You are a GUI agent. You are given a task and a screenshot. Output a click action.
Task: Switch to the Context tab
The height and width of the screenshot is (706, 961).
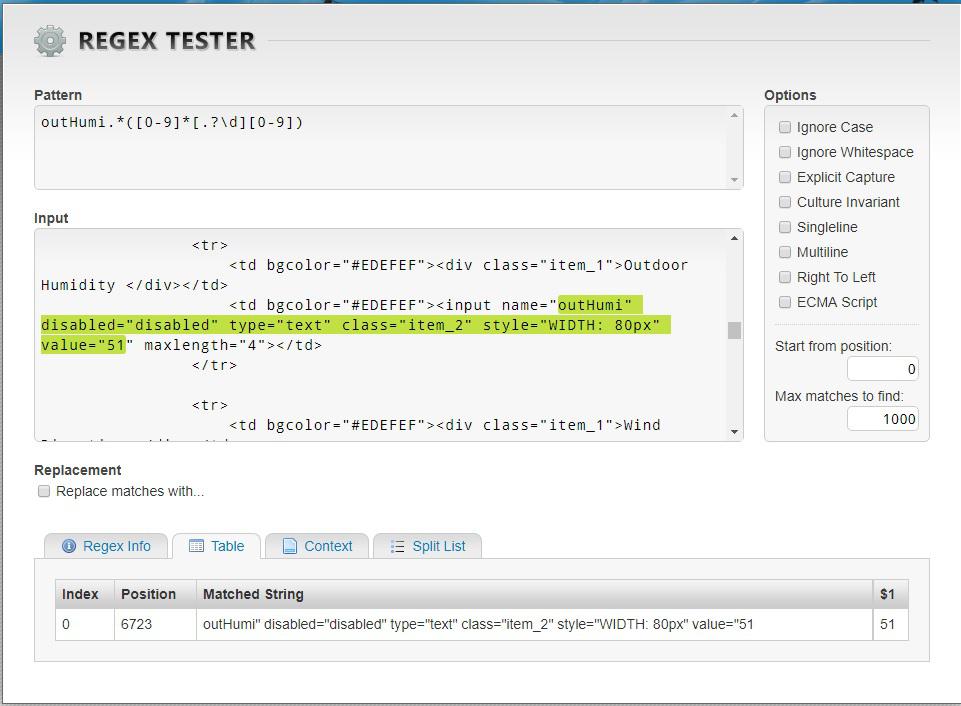(317, 546)
